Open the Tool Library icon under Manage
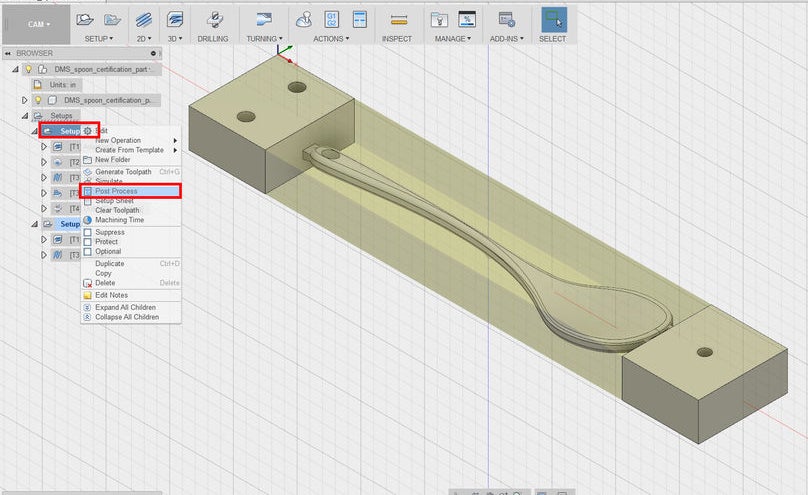808x495 pixels. (439, 20)
